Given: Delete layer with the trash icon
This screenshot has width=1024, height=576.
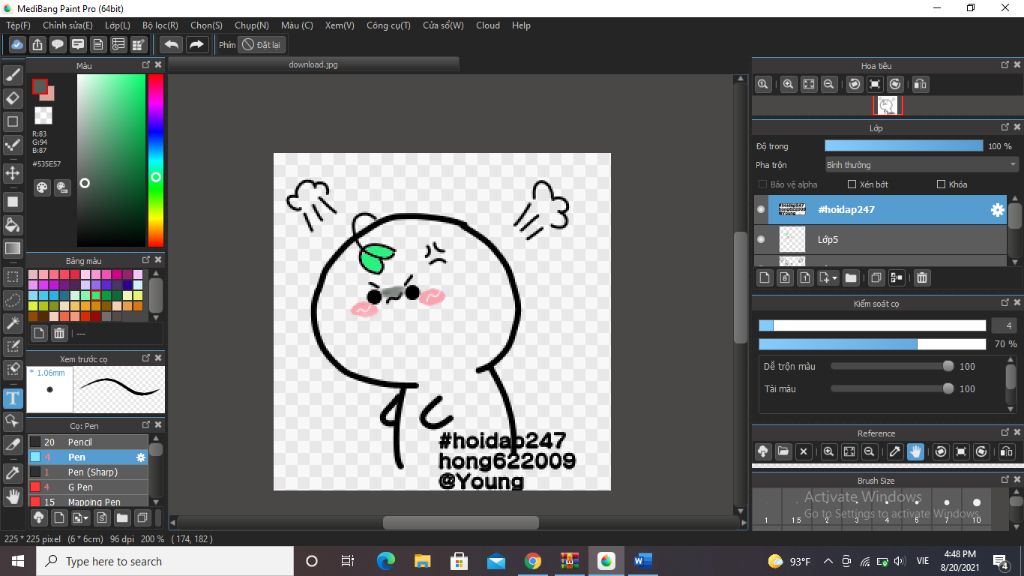Looking at the screenshot, I should point(922,278).
